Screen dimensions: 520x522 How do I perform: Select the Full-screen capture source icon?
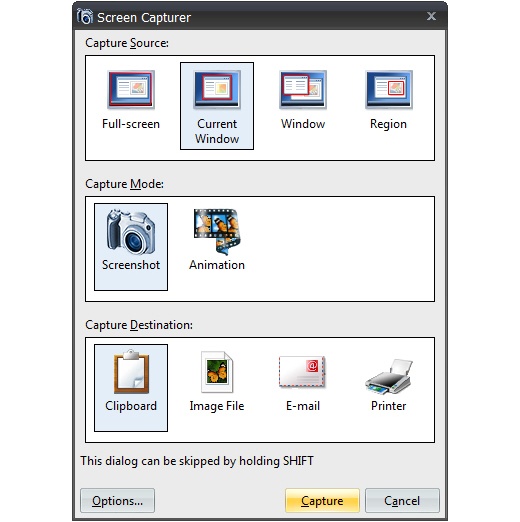coord(131,89)
